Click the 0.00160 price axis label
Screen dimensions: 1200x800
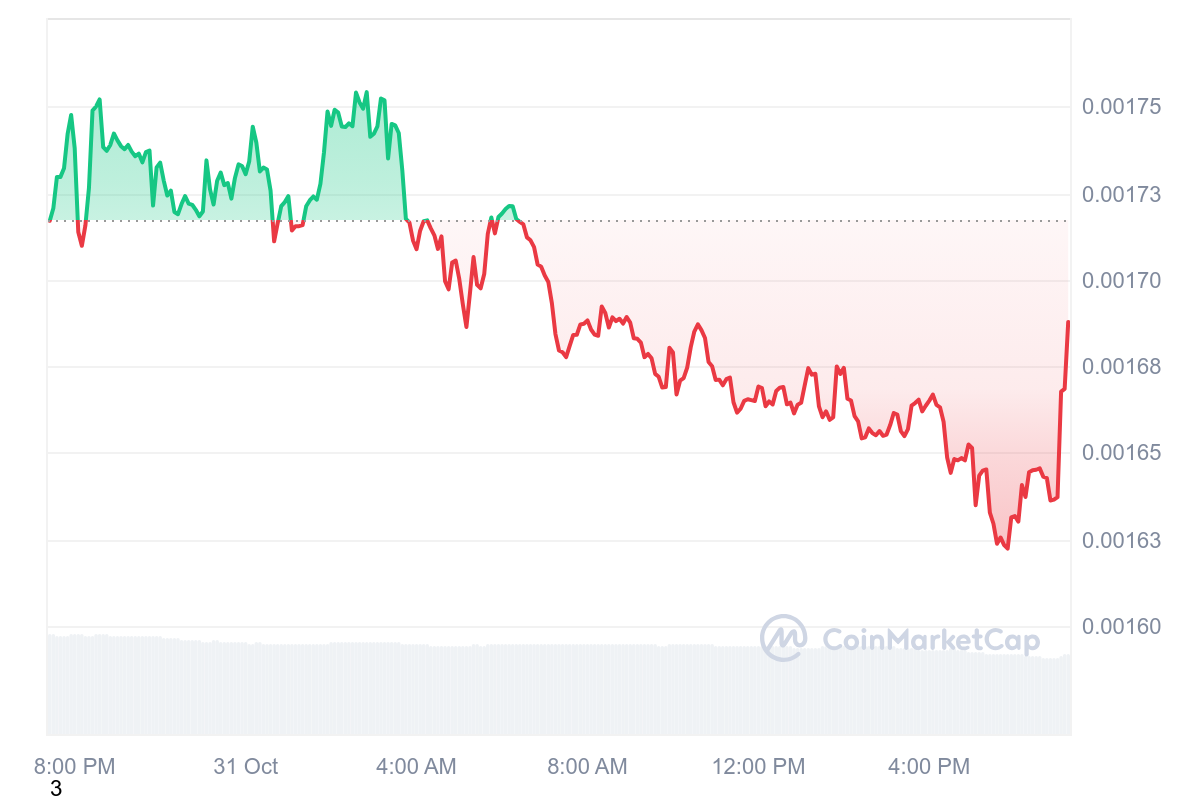pyautogui.click(x=1122, y=627)
